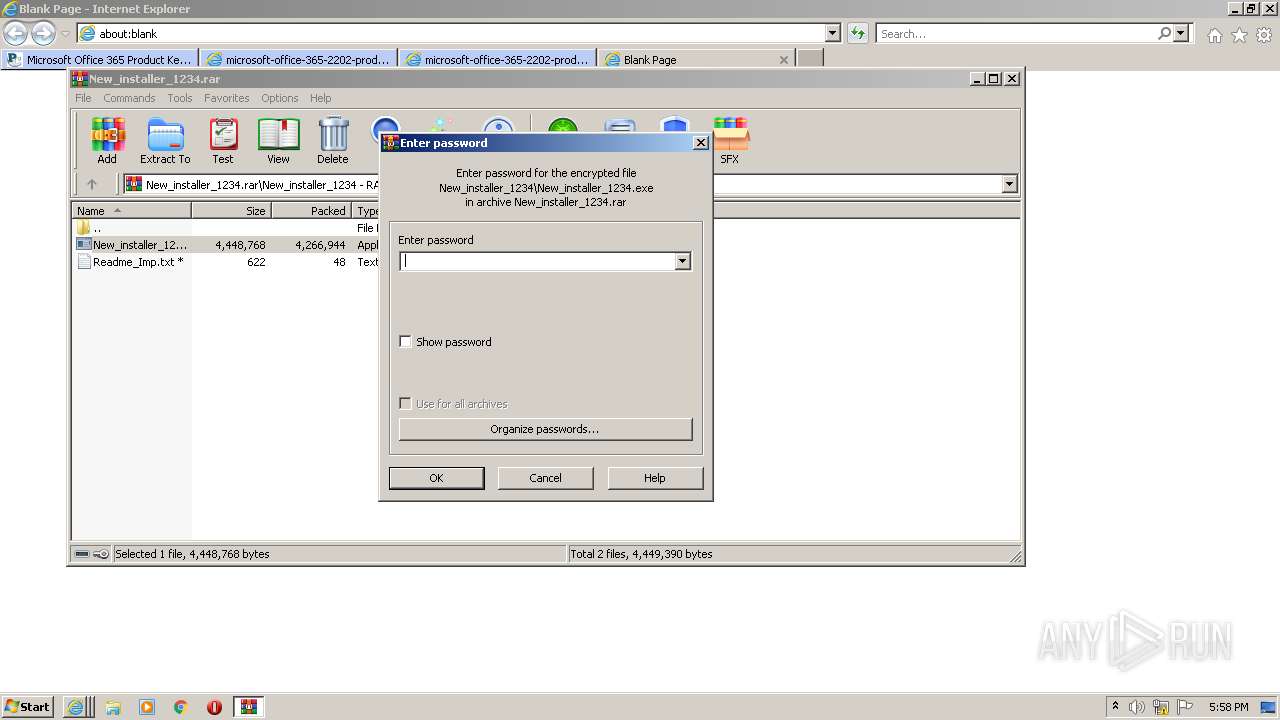Open the Chrome taskbar icon

(181, 707)
